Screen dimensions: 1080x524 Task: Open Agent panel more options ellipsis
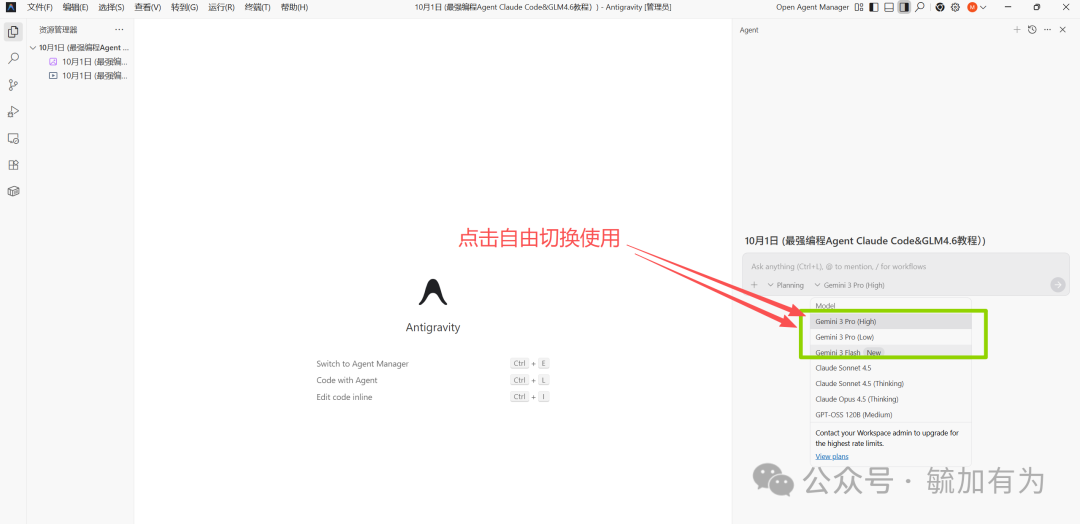point(1047,30)
